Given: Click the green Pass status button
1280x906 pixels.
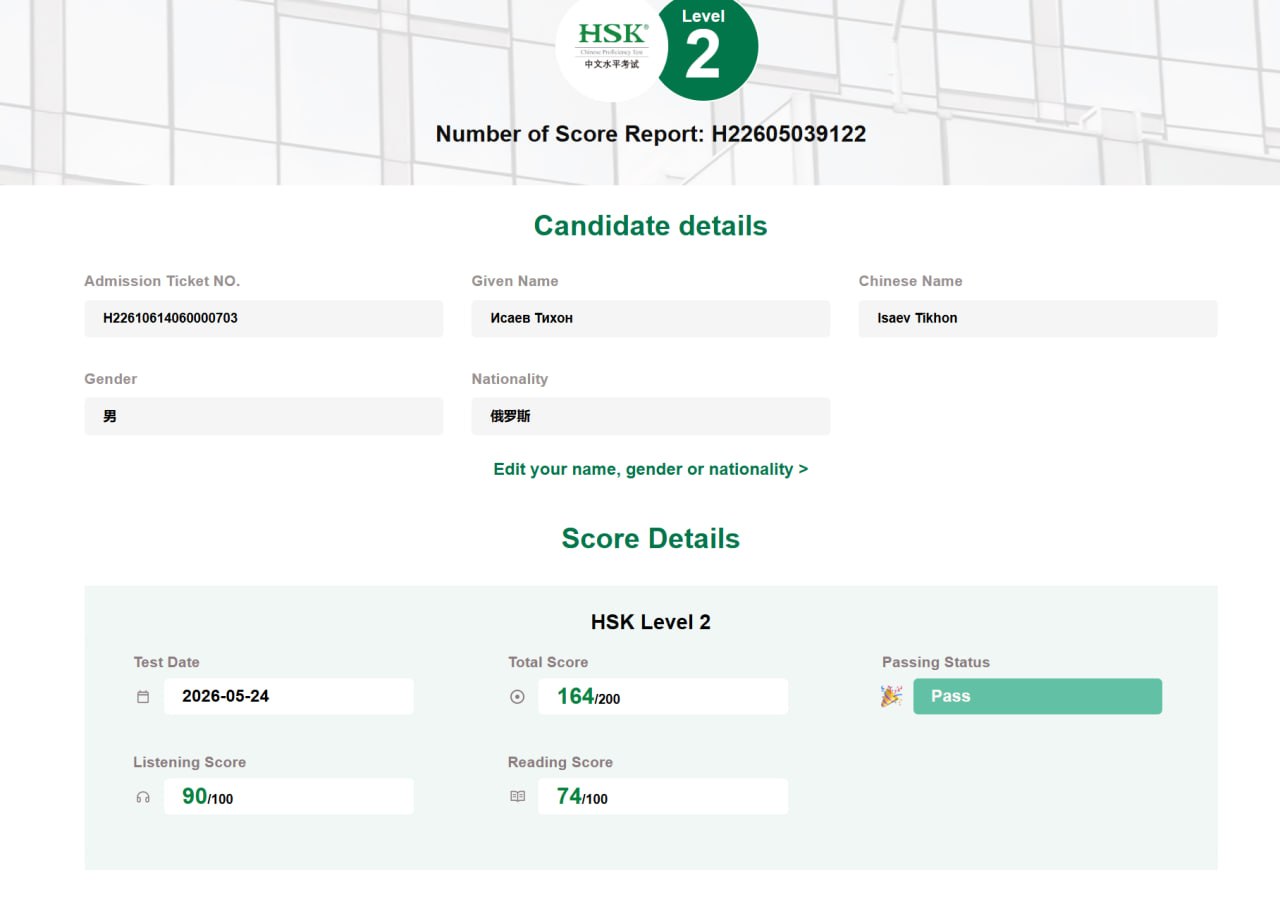Looking at the screenshot, I should click(1037, 696).
